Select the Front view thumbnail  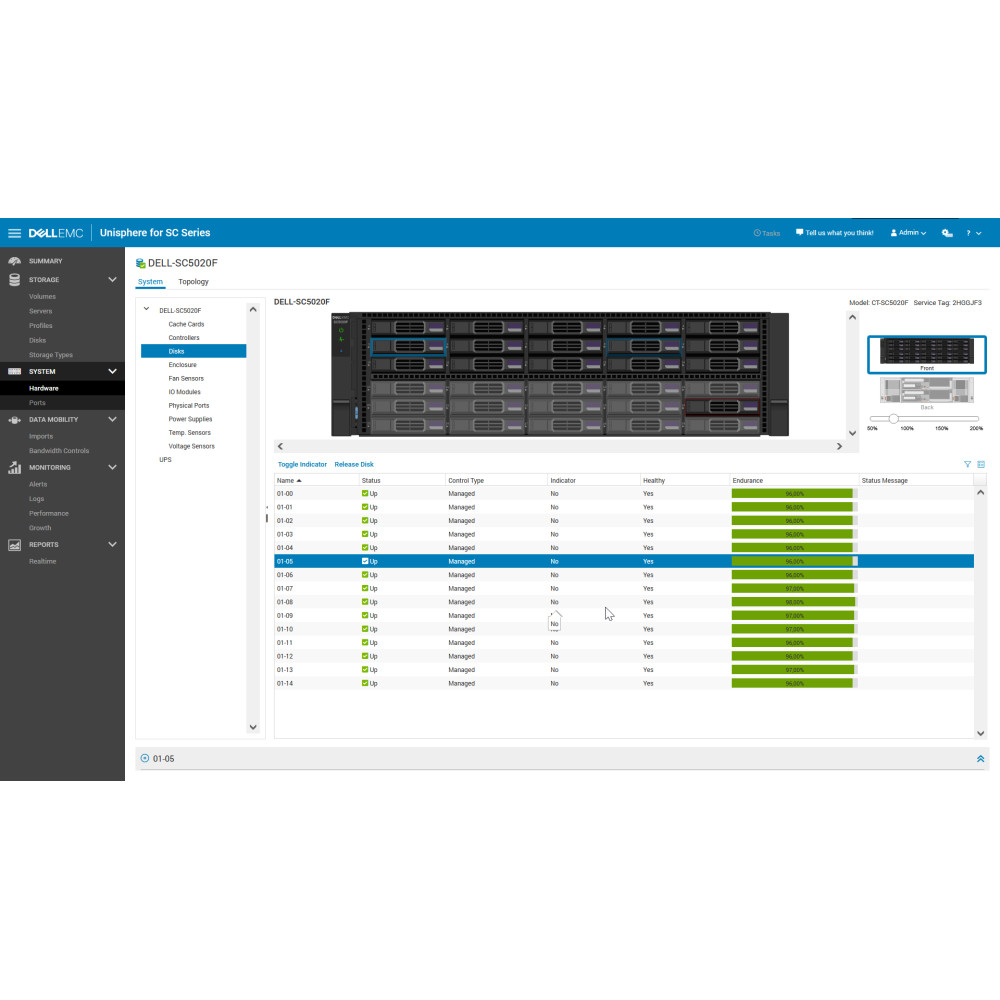pyautogui.click(x=927, y=354)
